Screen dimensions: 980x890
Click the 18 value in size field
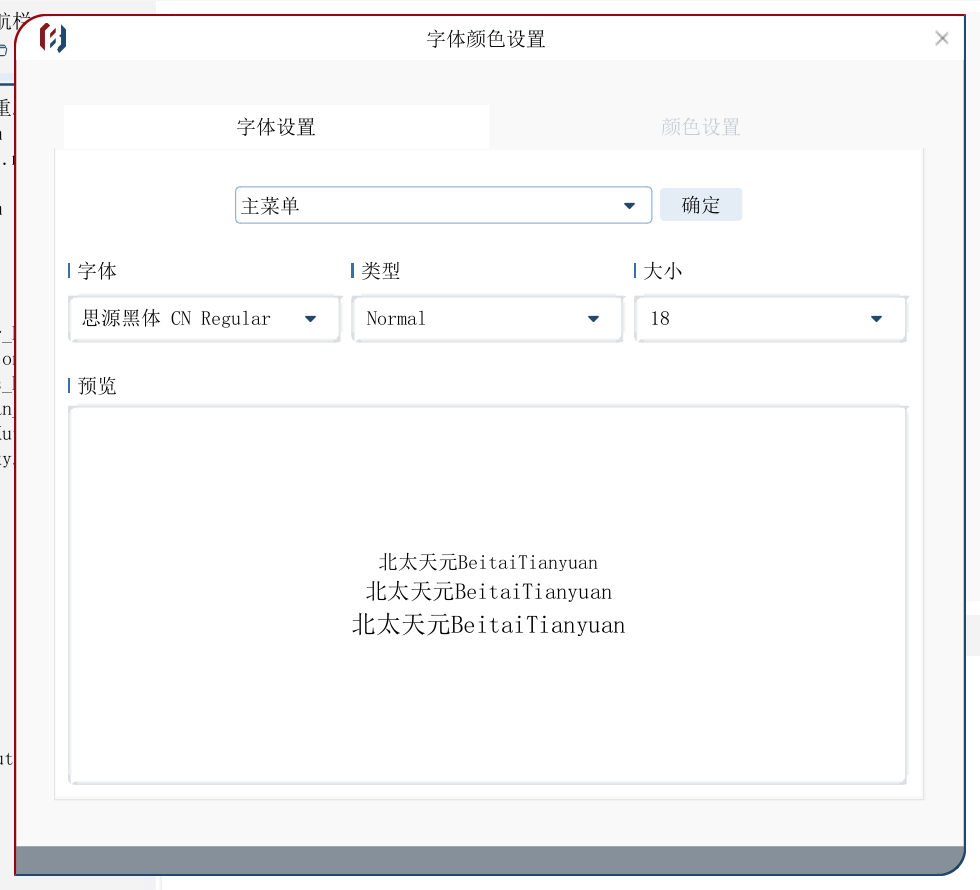(x=660, y=319)
